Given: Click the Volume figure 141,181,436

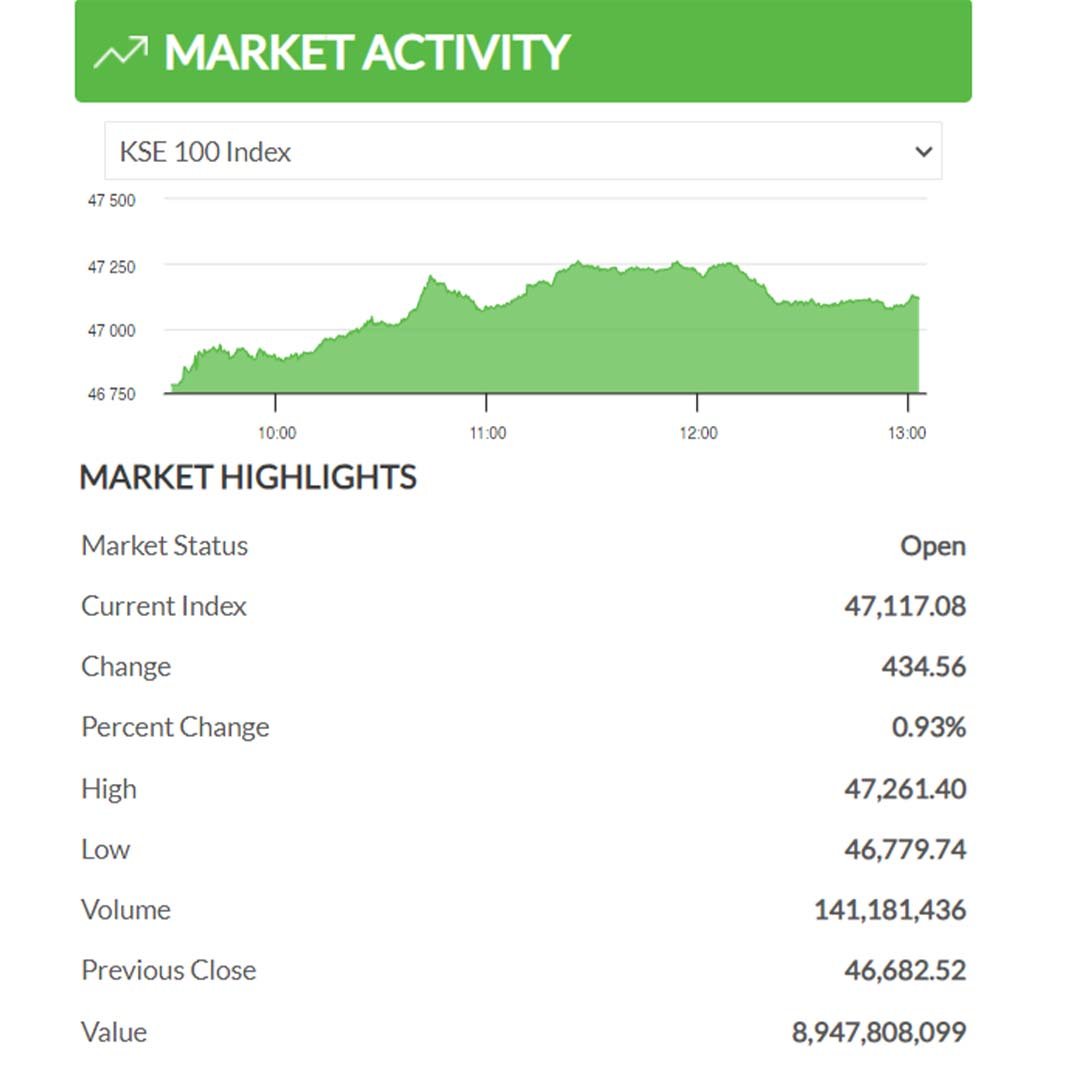Looking at the screenshot, I should point(889,910).
